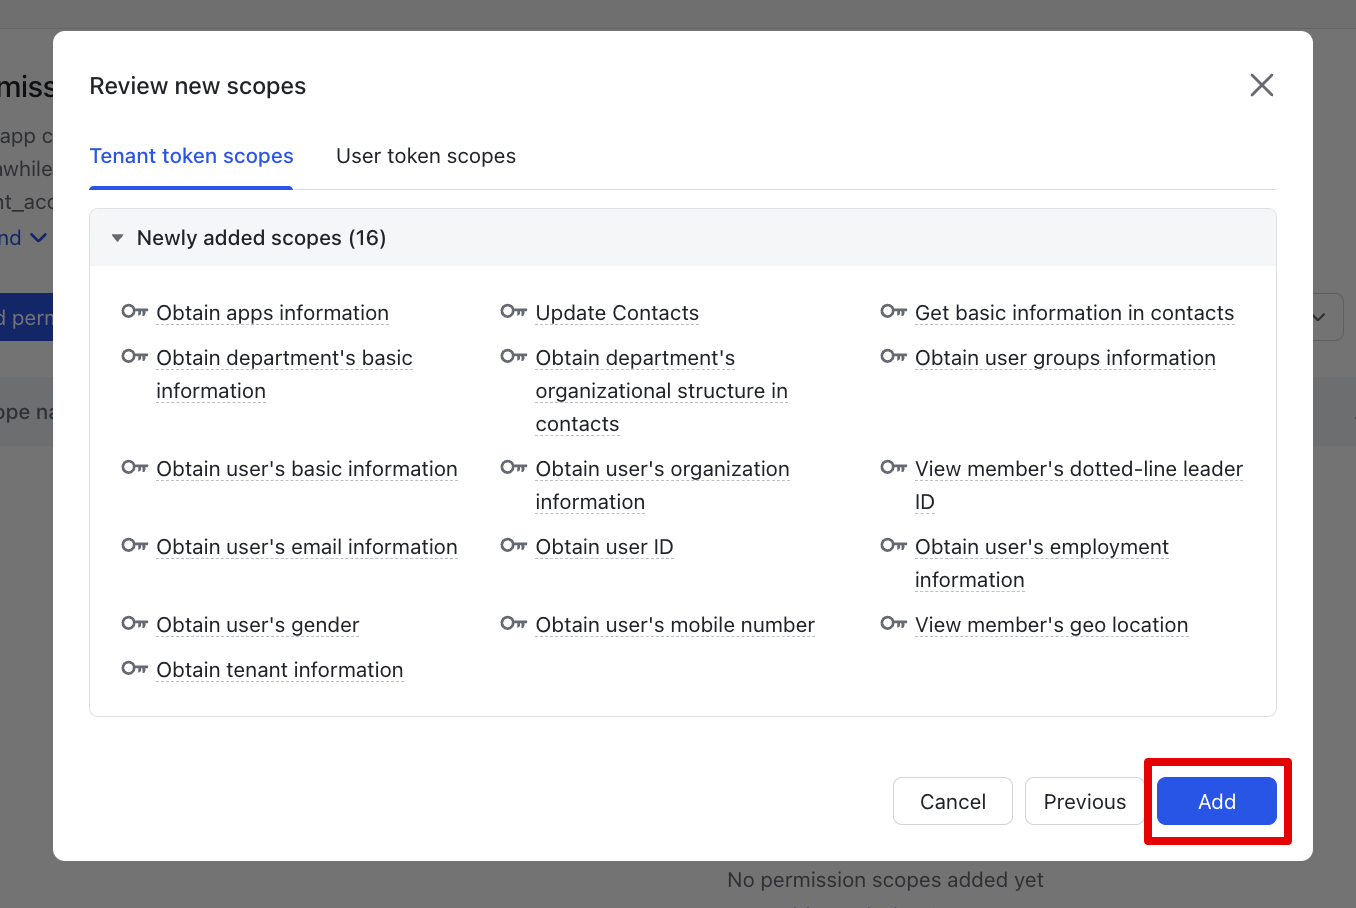
Task: Click key icon beside View member's geo location
Action: click(893, 624)
